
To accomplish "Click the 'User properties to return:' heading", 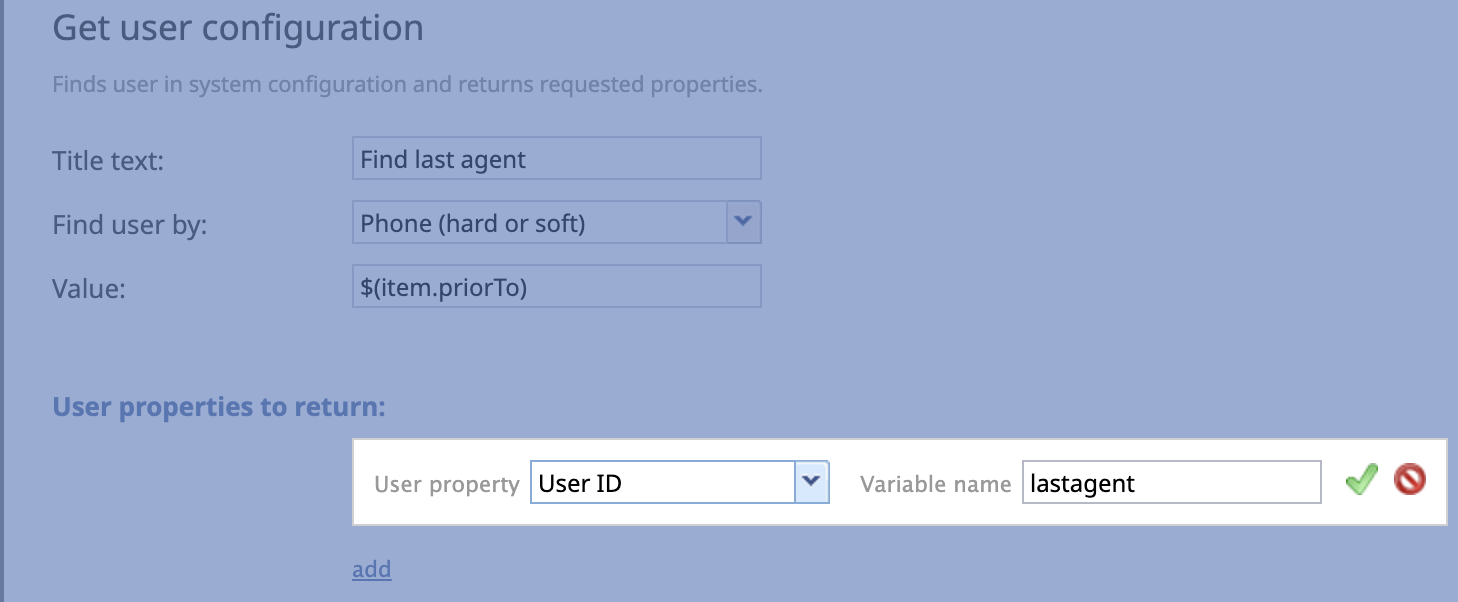I will pos(219,407).
